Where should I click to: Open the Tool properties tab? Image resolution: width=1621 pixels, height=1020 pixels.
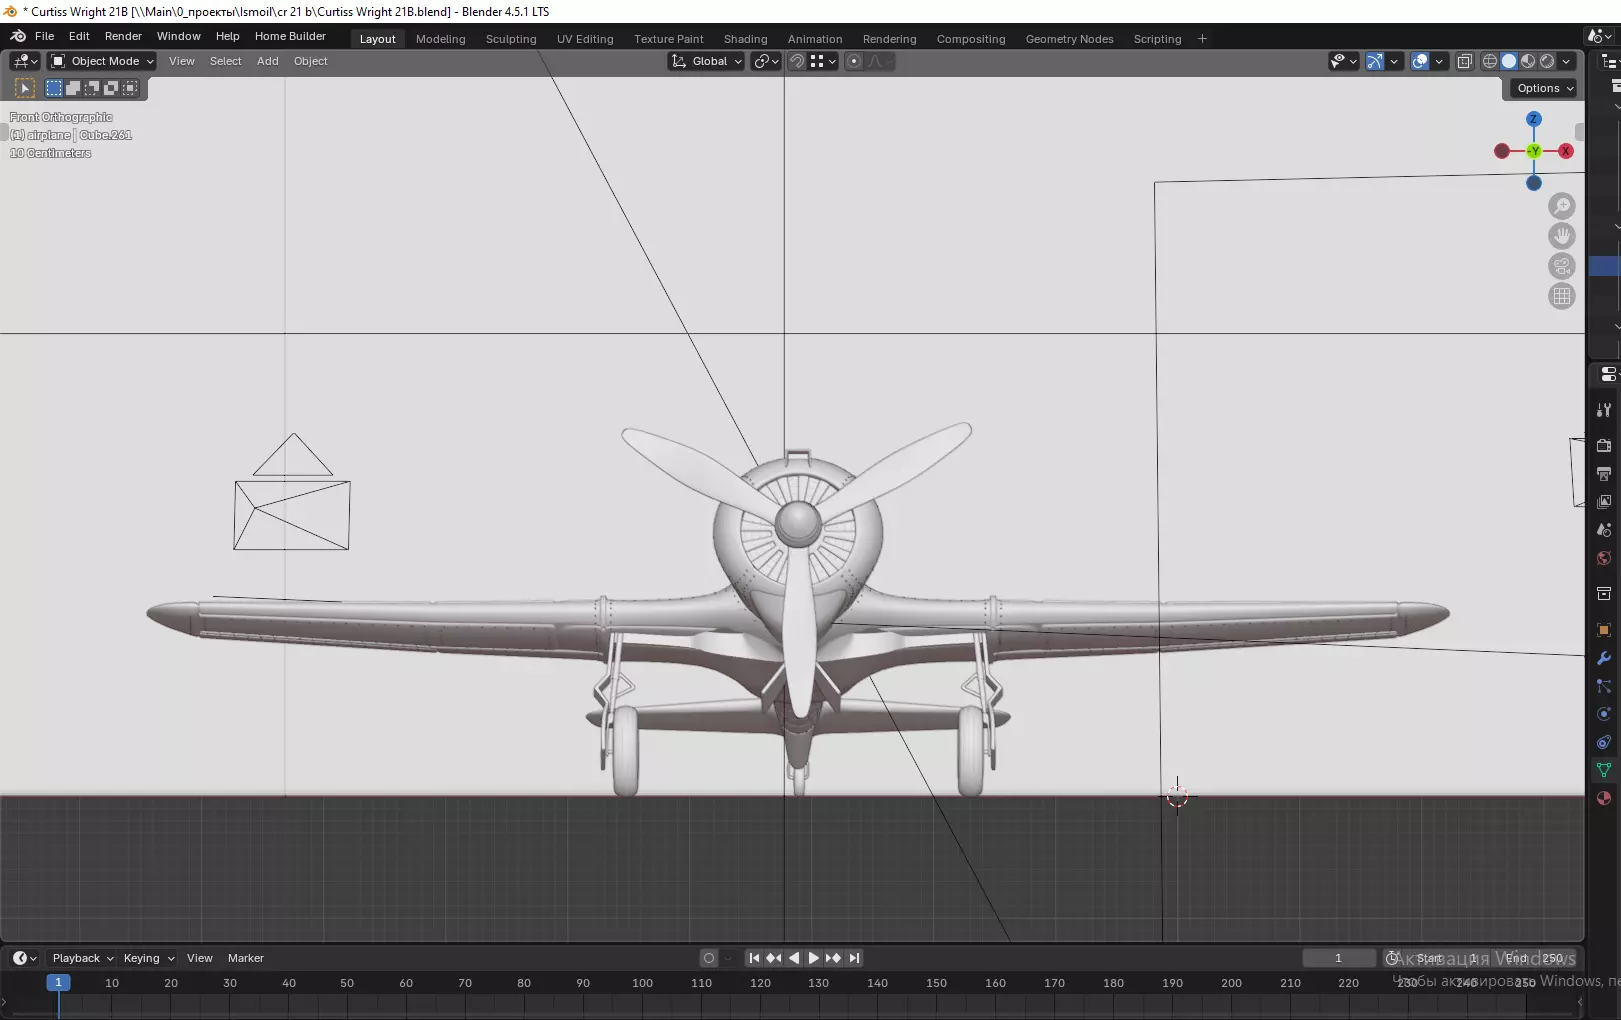[1604, 410]
